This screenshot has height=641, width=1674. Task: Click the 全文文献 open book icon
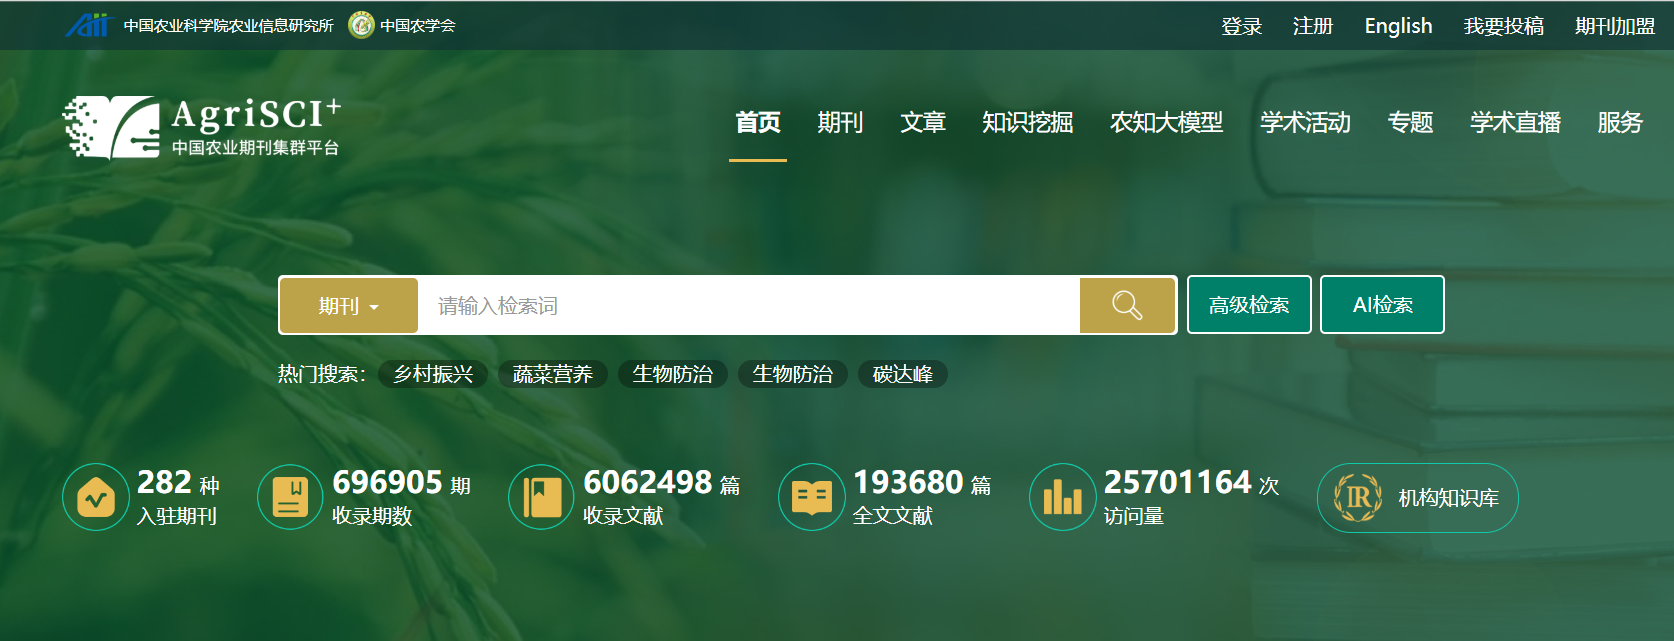[811, 497]
